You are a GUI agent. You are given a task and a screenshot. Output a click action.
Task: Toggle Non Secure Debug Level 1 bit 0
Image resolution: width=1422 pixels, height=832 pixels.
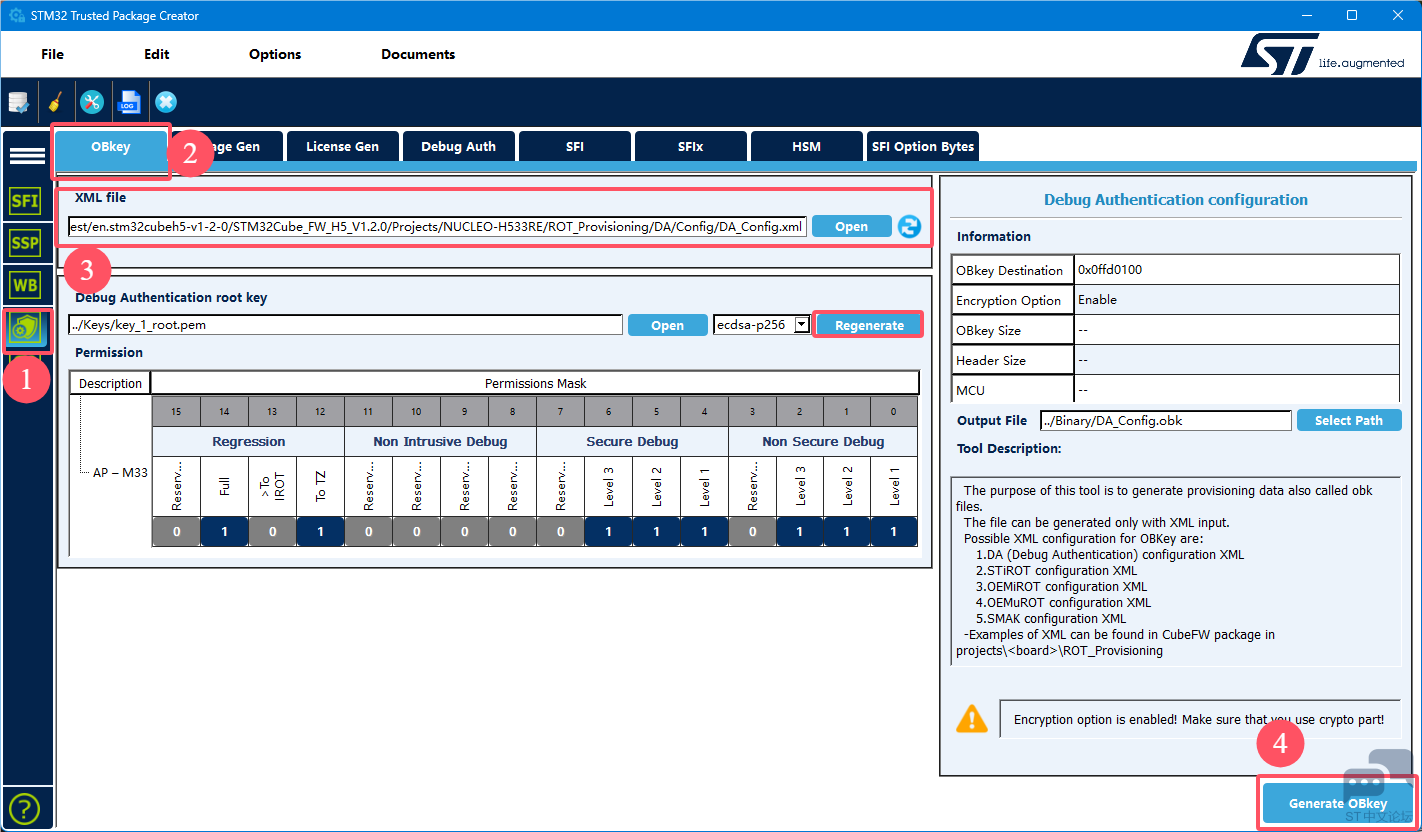pos(894,532)
